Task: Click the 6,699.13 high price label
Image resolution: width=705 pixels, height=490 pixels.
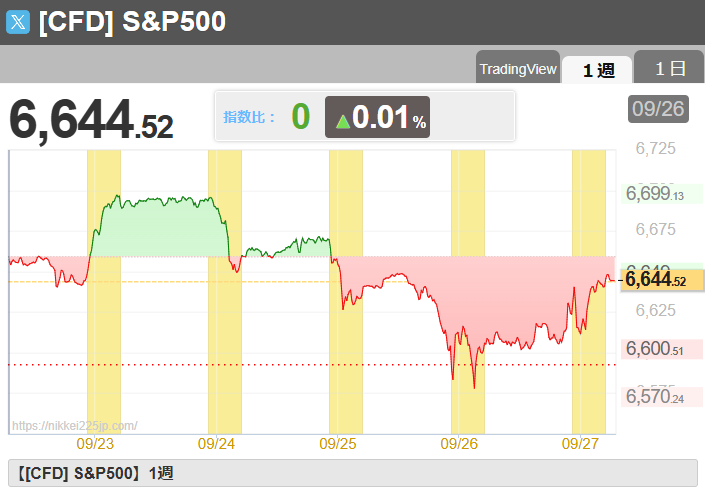Action: coord(654,193)
